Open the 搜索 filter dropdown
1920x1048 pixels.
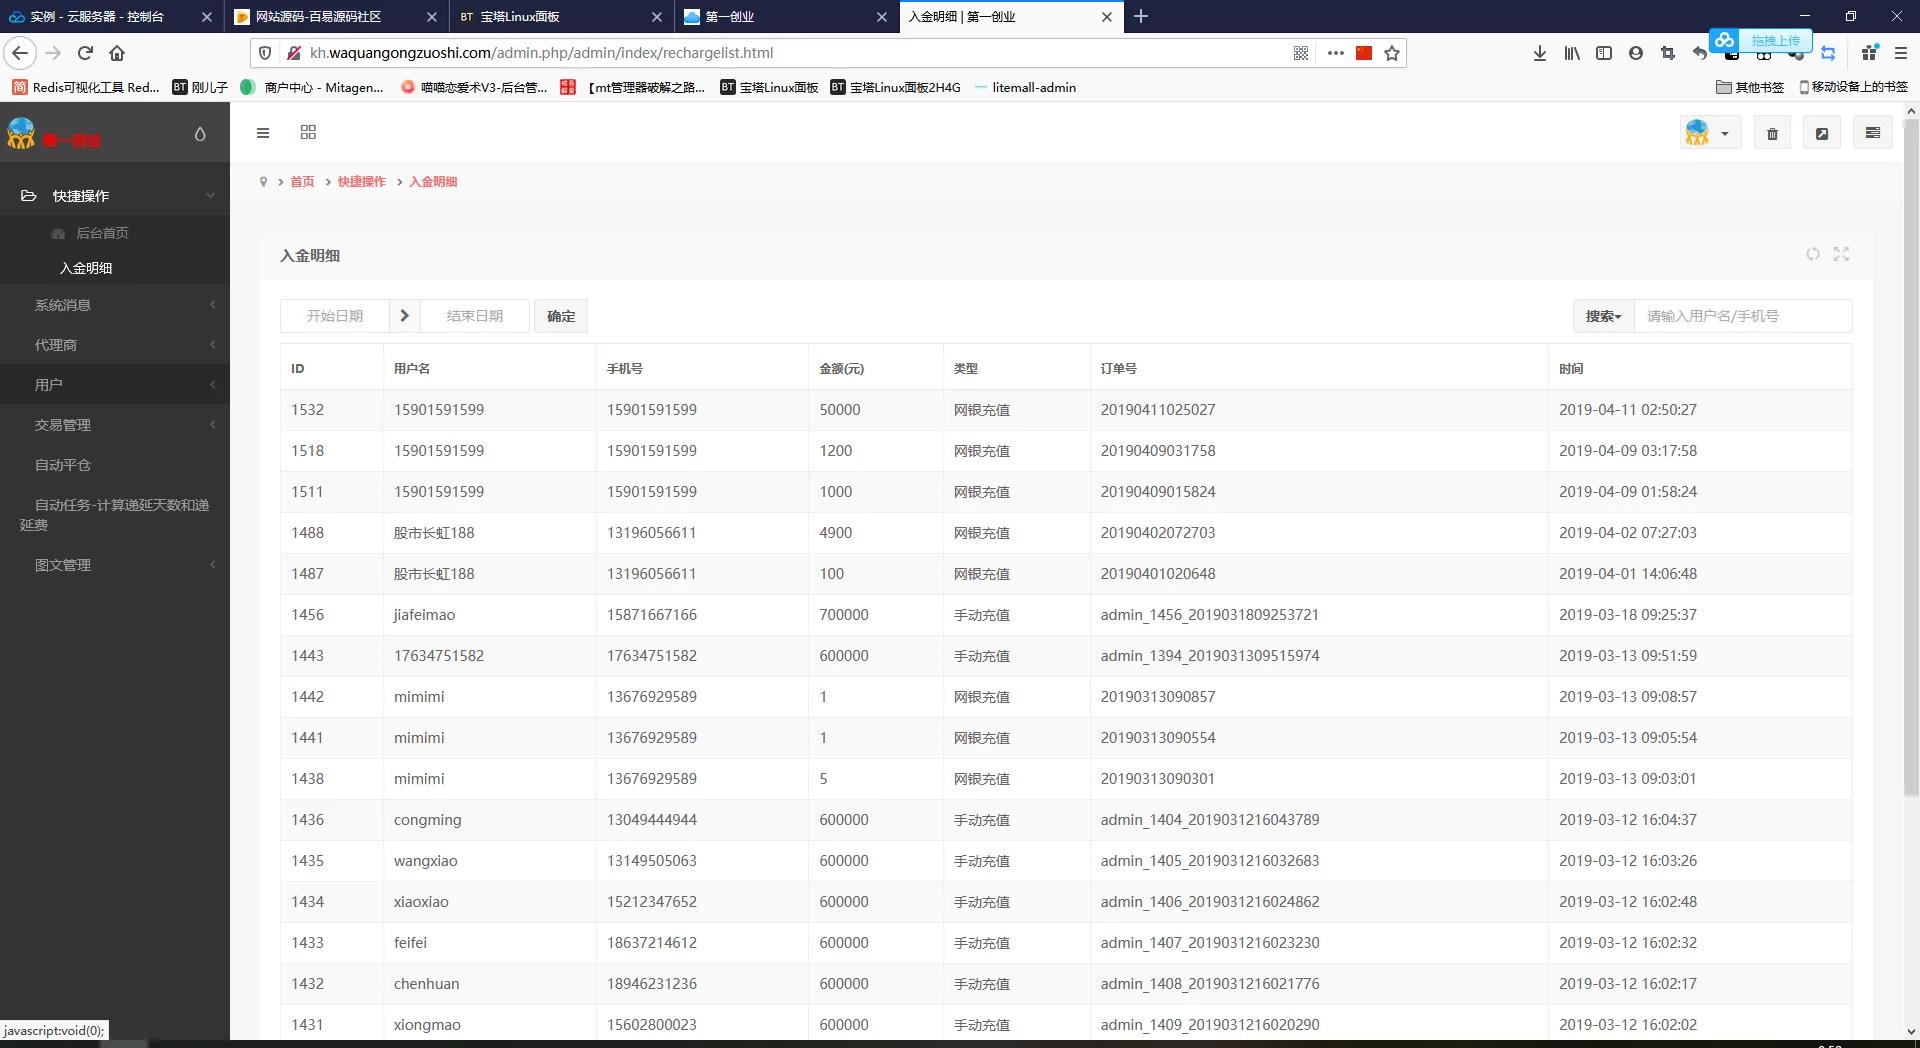(1602, 316)
